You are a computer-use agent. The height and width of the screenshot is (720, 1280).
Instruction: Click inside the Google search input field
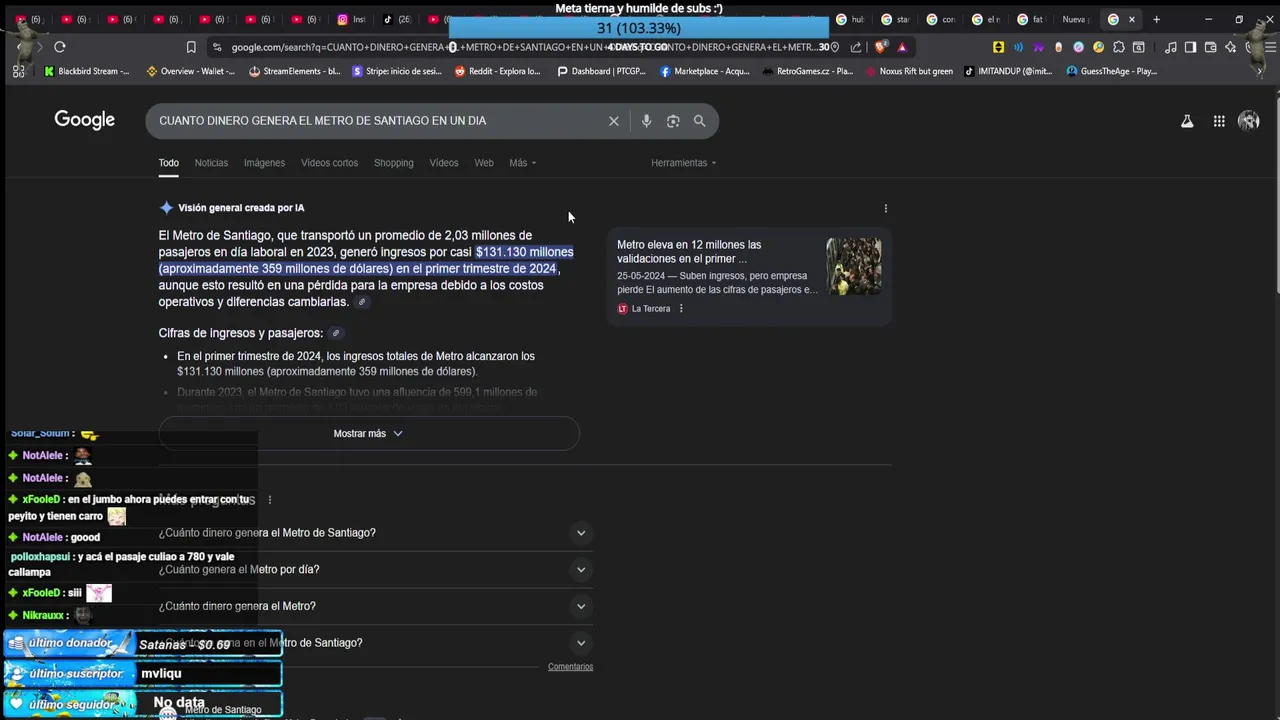pos(380,121)
